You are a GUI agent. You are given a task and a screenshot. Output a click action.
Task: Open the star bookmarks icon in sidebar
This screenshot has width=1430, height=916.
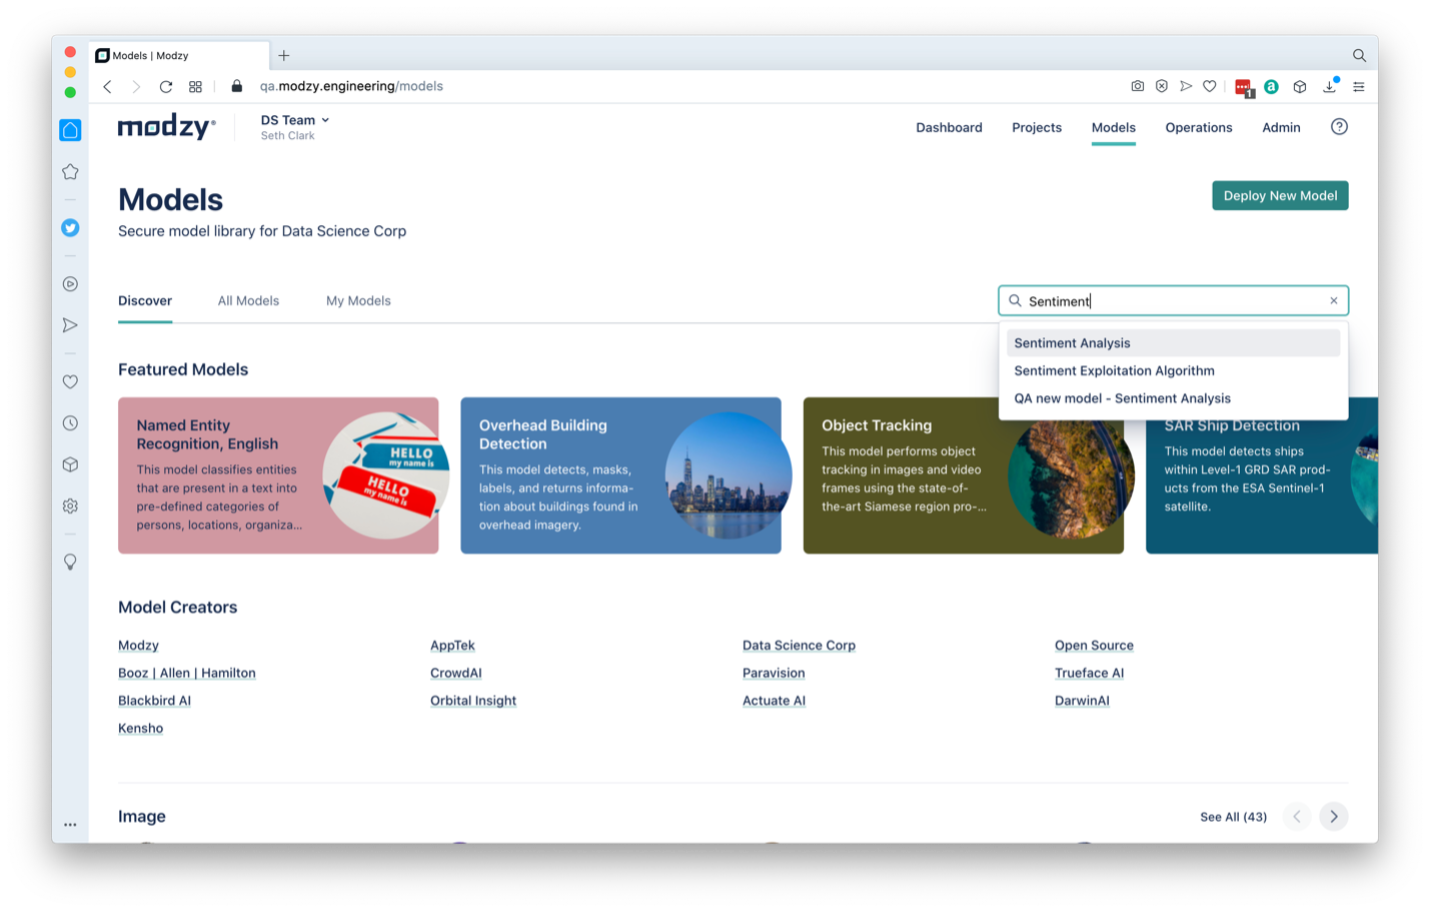click(x=70, y=172)
